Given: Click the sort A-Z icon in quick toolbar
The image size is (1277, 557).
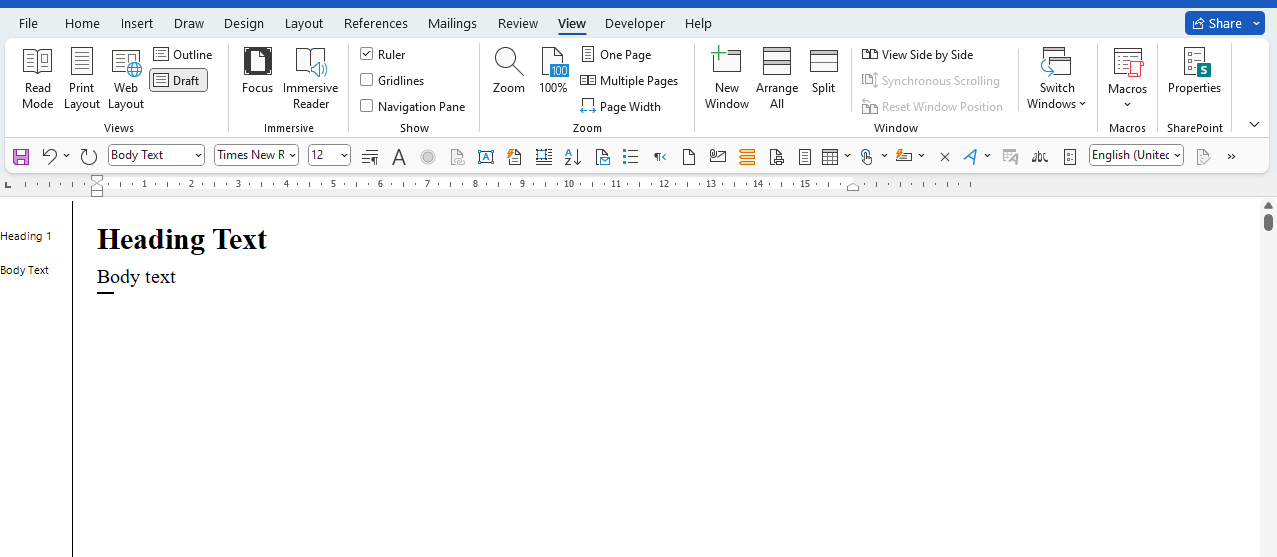Looking at the screenshot, I should (x=573, y=156).
